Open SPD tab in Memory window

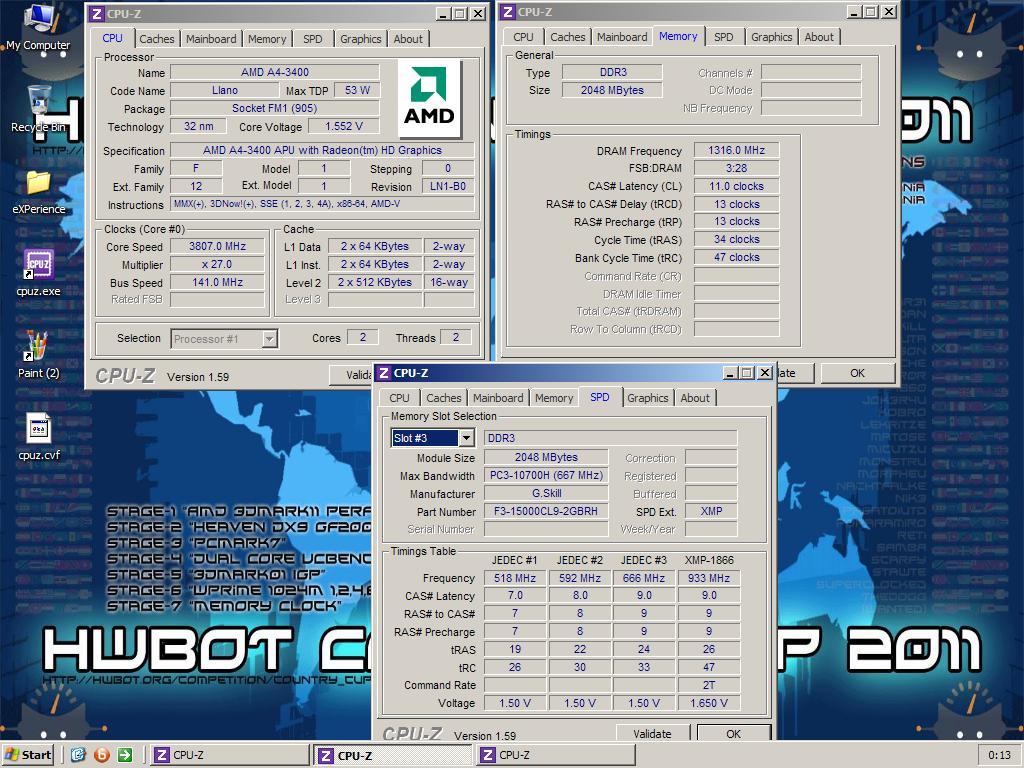pyautogui.click(x=724, y=37)
